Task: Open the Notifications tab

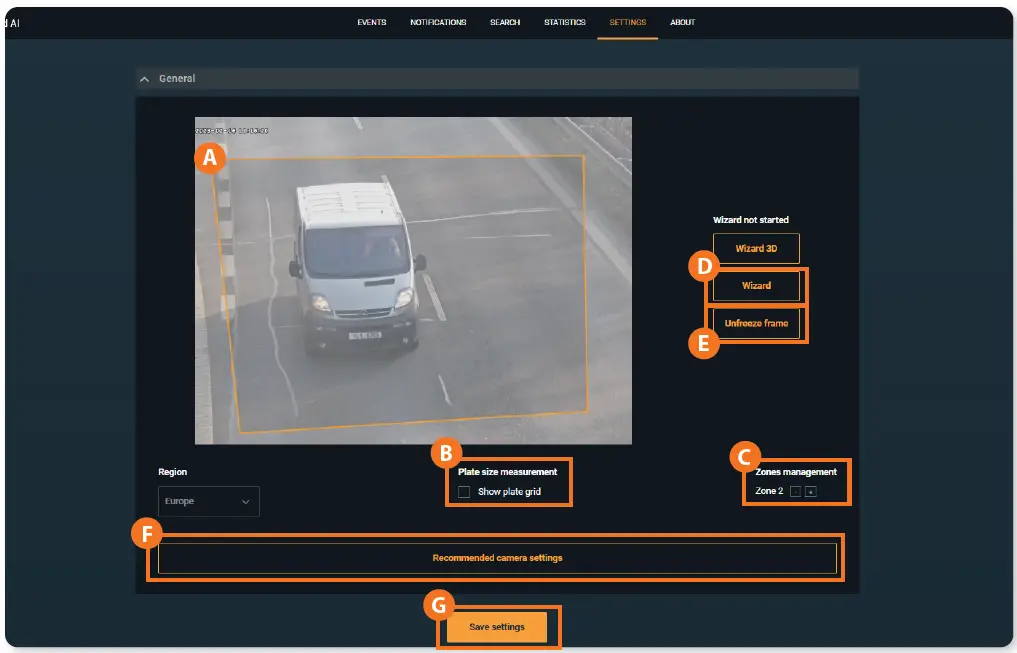Action: (x=438, y=22)
